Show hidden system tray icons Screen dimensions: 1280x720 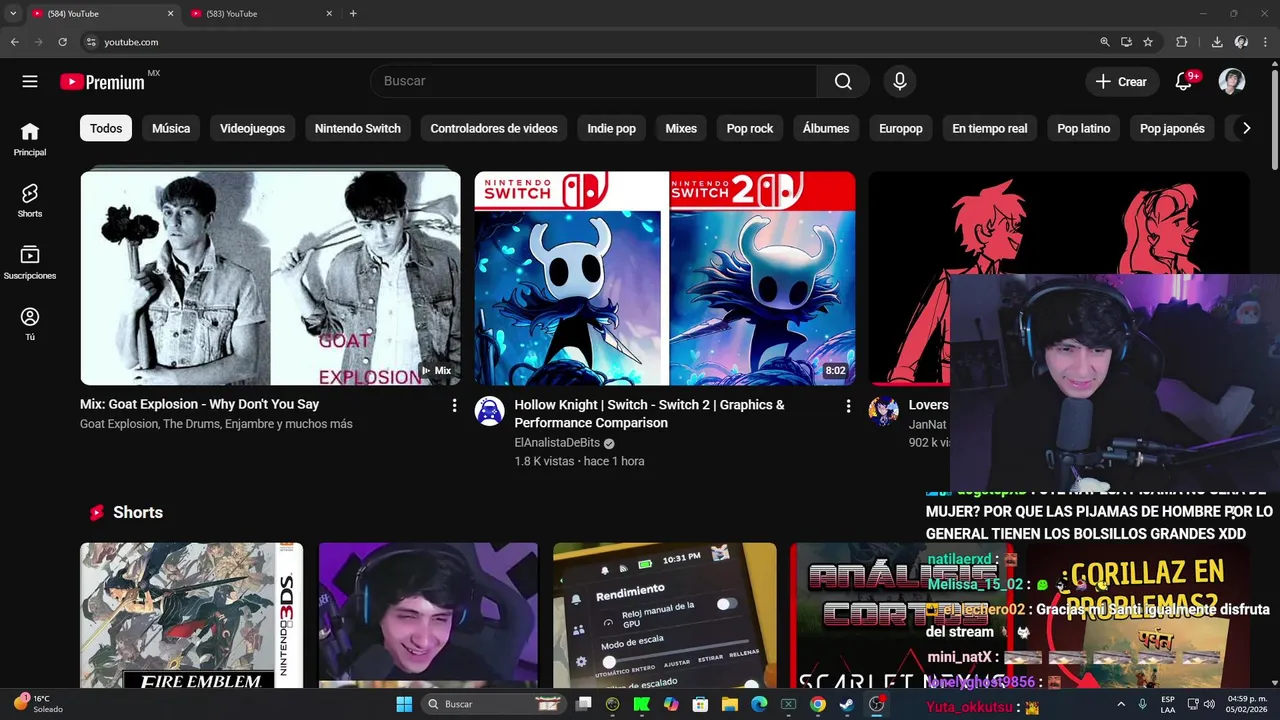1120,704
